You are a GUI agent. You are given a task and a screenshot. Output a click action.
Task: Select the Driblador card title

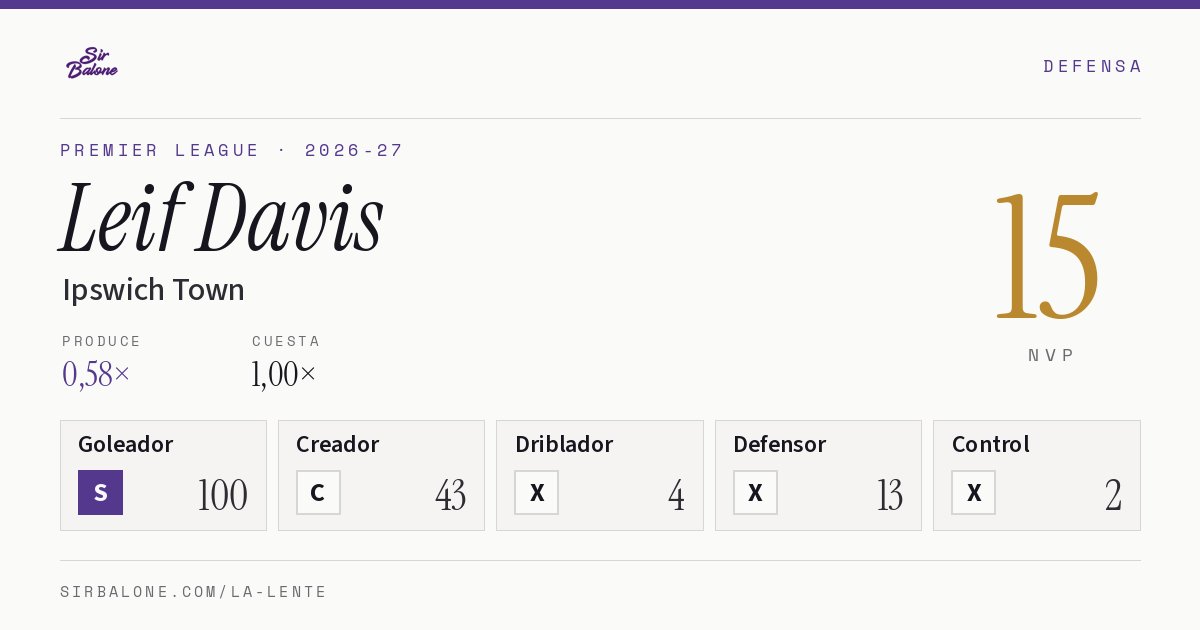coord(564,444)
